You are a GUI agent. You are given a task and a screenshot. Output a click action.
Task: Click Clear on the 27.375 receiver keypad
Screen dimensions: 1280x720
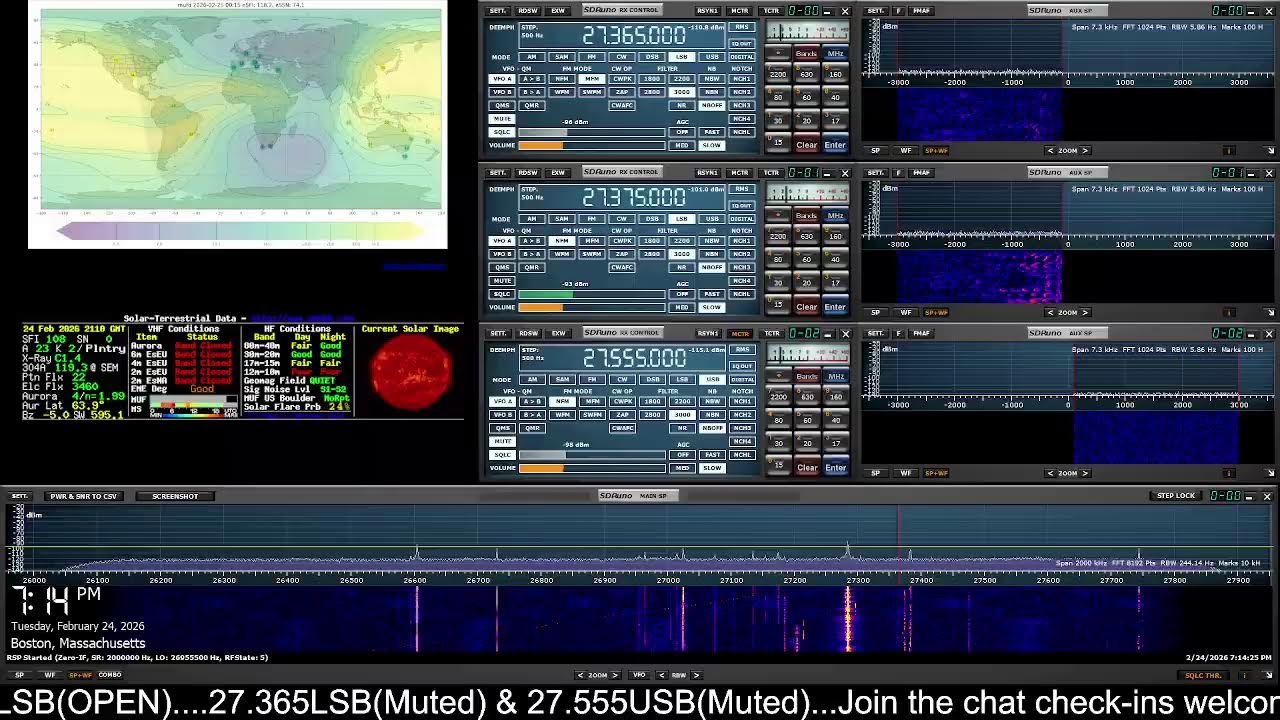pos(806,307)
